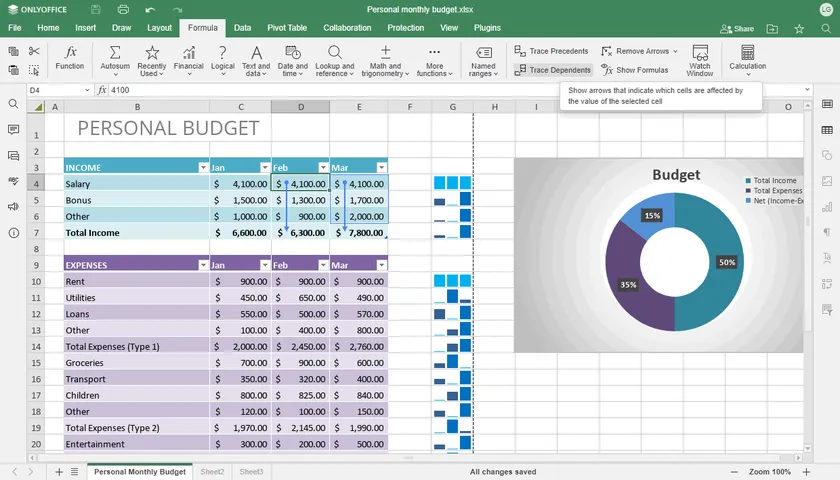
Task: Toggle Show Formulas mode
Action: 635,70
